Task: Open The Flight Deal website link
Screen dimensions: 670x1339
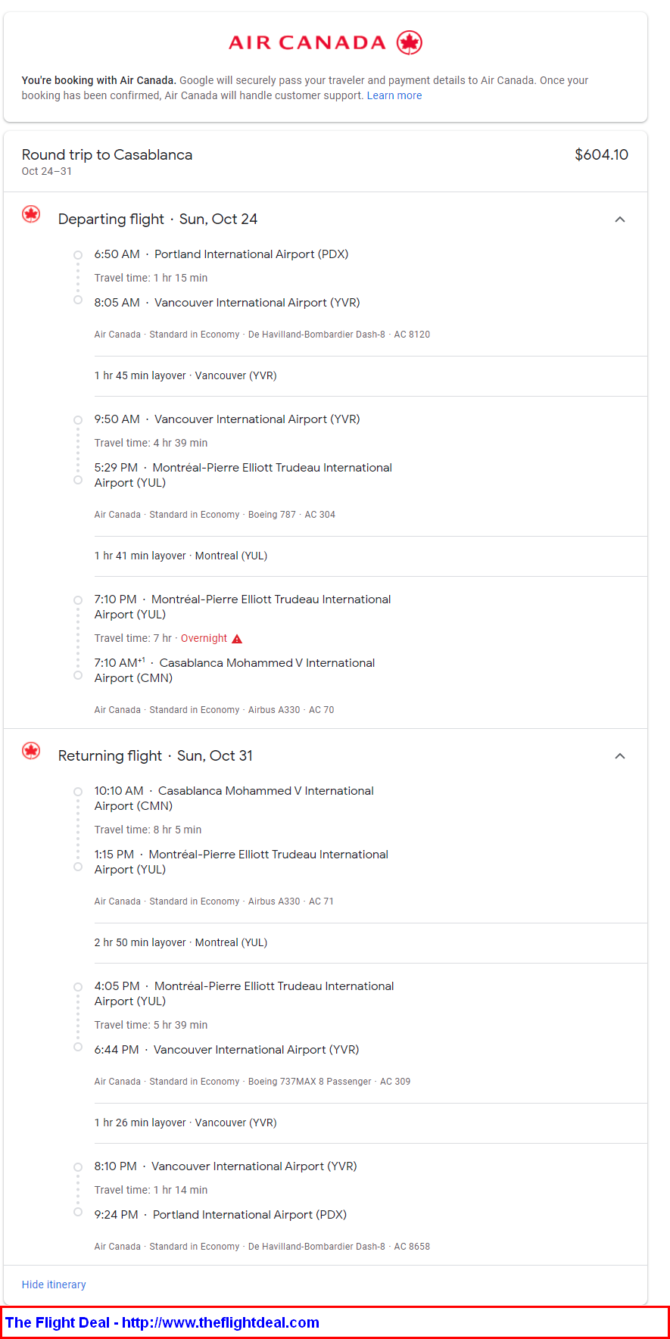Action: [162, 1322]
